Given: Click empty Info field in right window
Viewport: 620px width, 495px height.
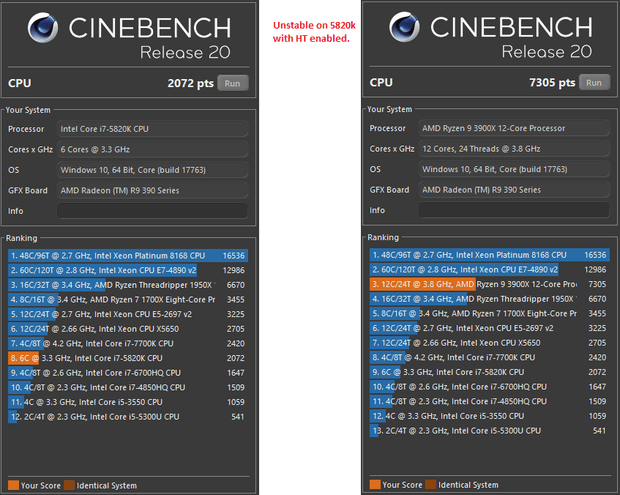Looking at the screenshot, I should [x=514, y=210].
